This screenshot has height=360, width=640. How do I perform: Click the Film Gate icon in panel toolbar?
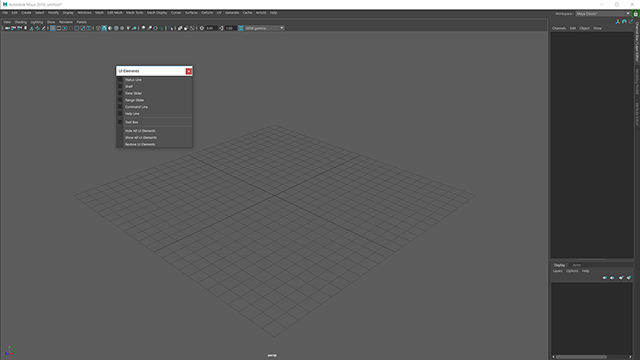tap(59, 28)
